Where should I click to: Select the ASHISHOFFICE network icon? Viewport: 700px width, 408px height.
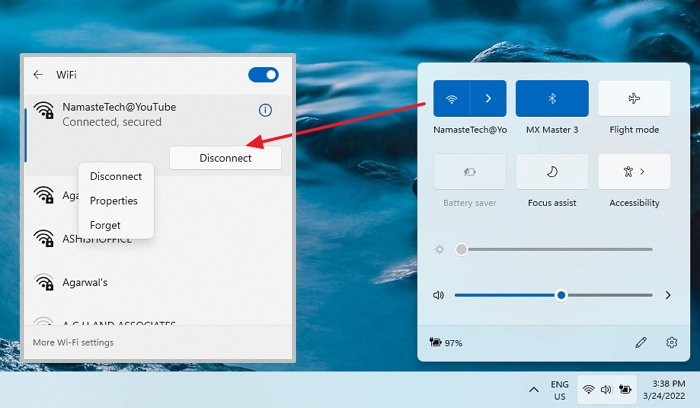pyautogui.click(x=44, y=237)
